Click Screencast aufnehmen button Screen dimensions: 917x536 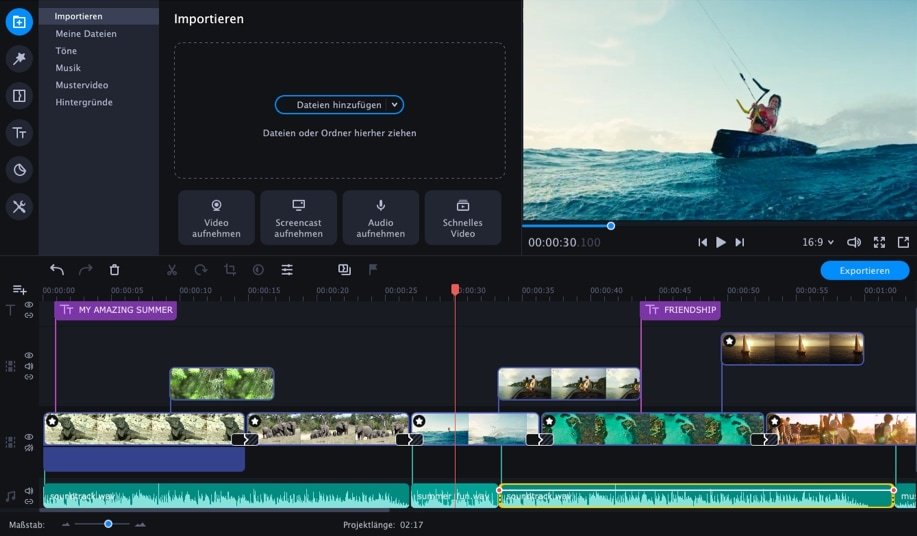coord(298,217)
